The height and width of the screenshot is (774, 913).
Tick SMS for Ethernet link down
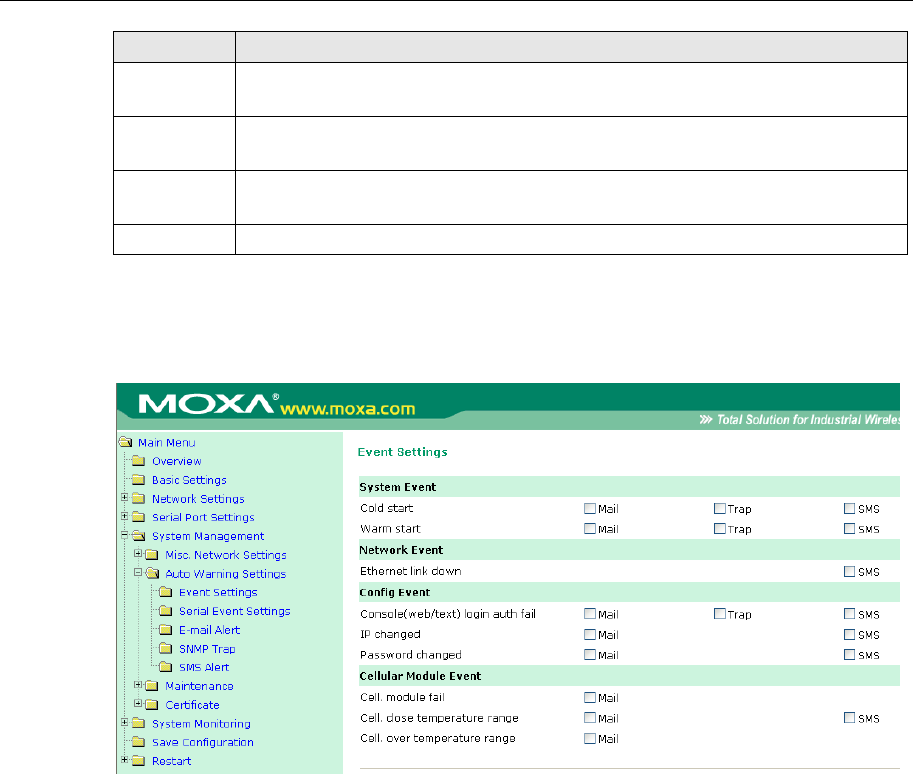(850, 571)
